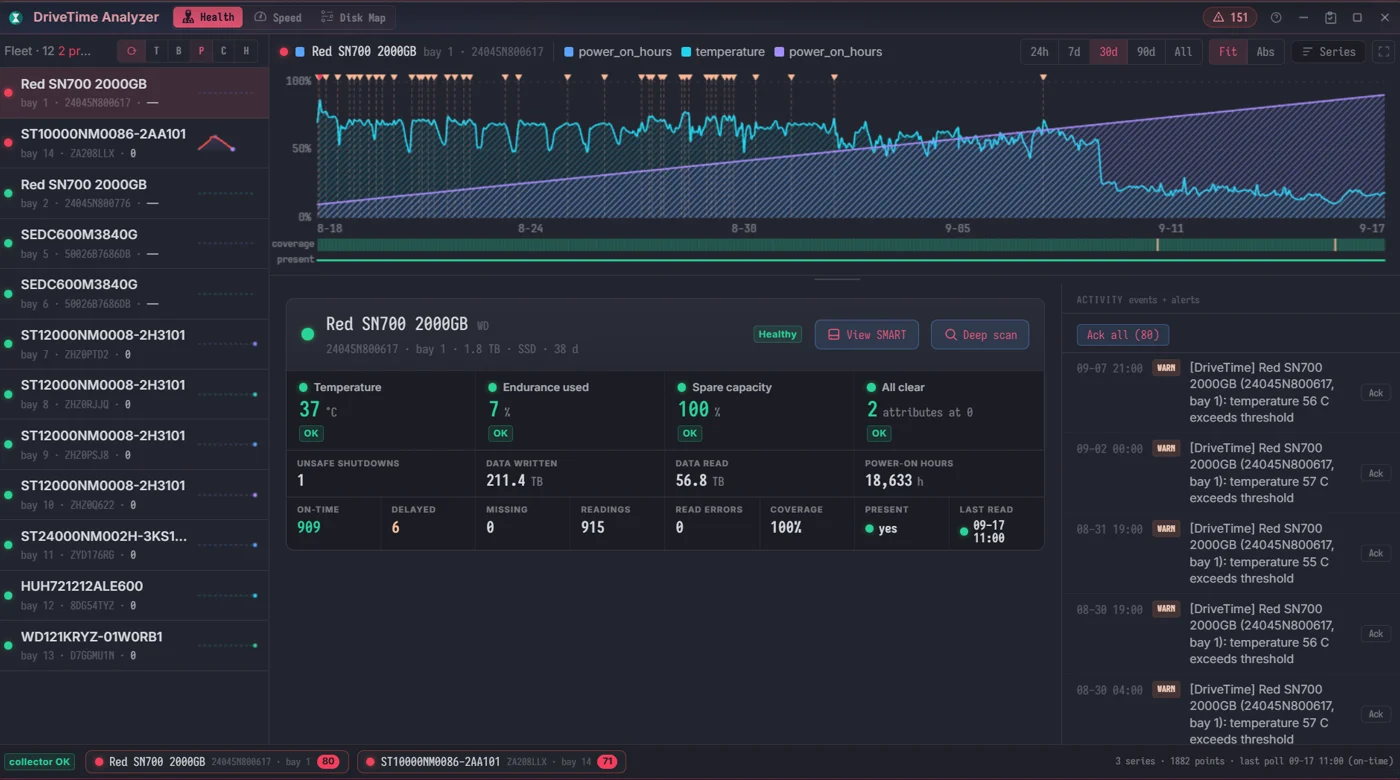Acknowledge the 08-31 19:00 warning
Image resolution: width=1400 pixels, height=780 pixels.
pyautogui.click(x=1376, y=553)
